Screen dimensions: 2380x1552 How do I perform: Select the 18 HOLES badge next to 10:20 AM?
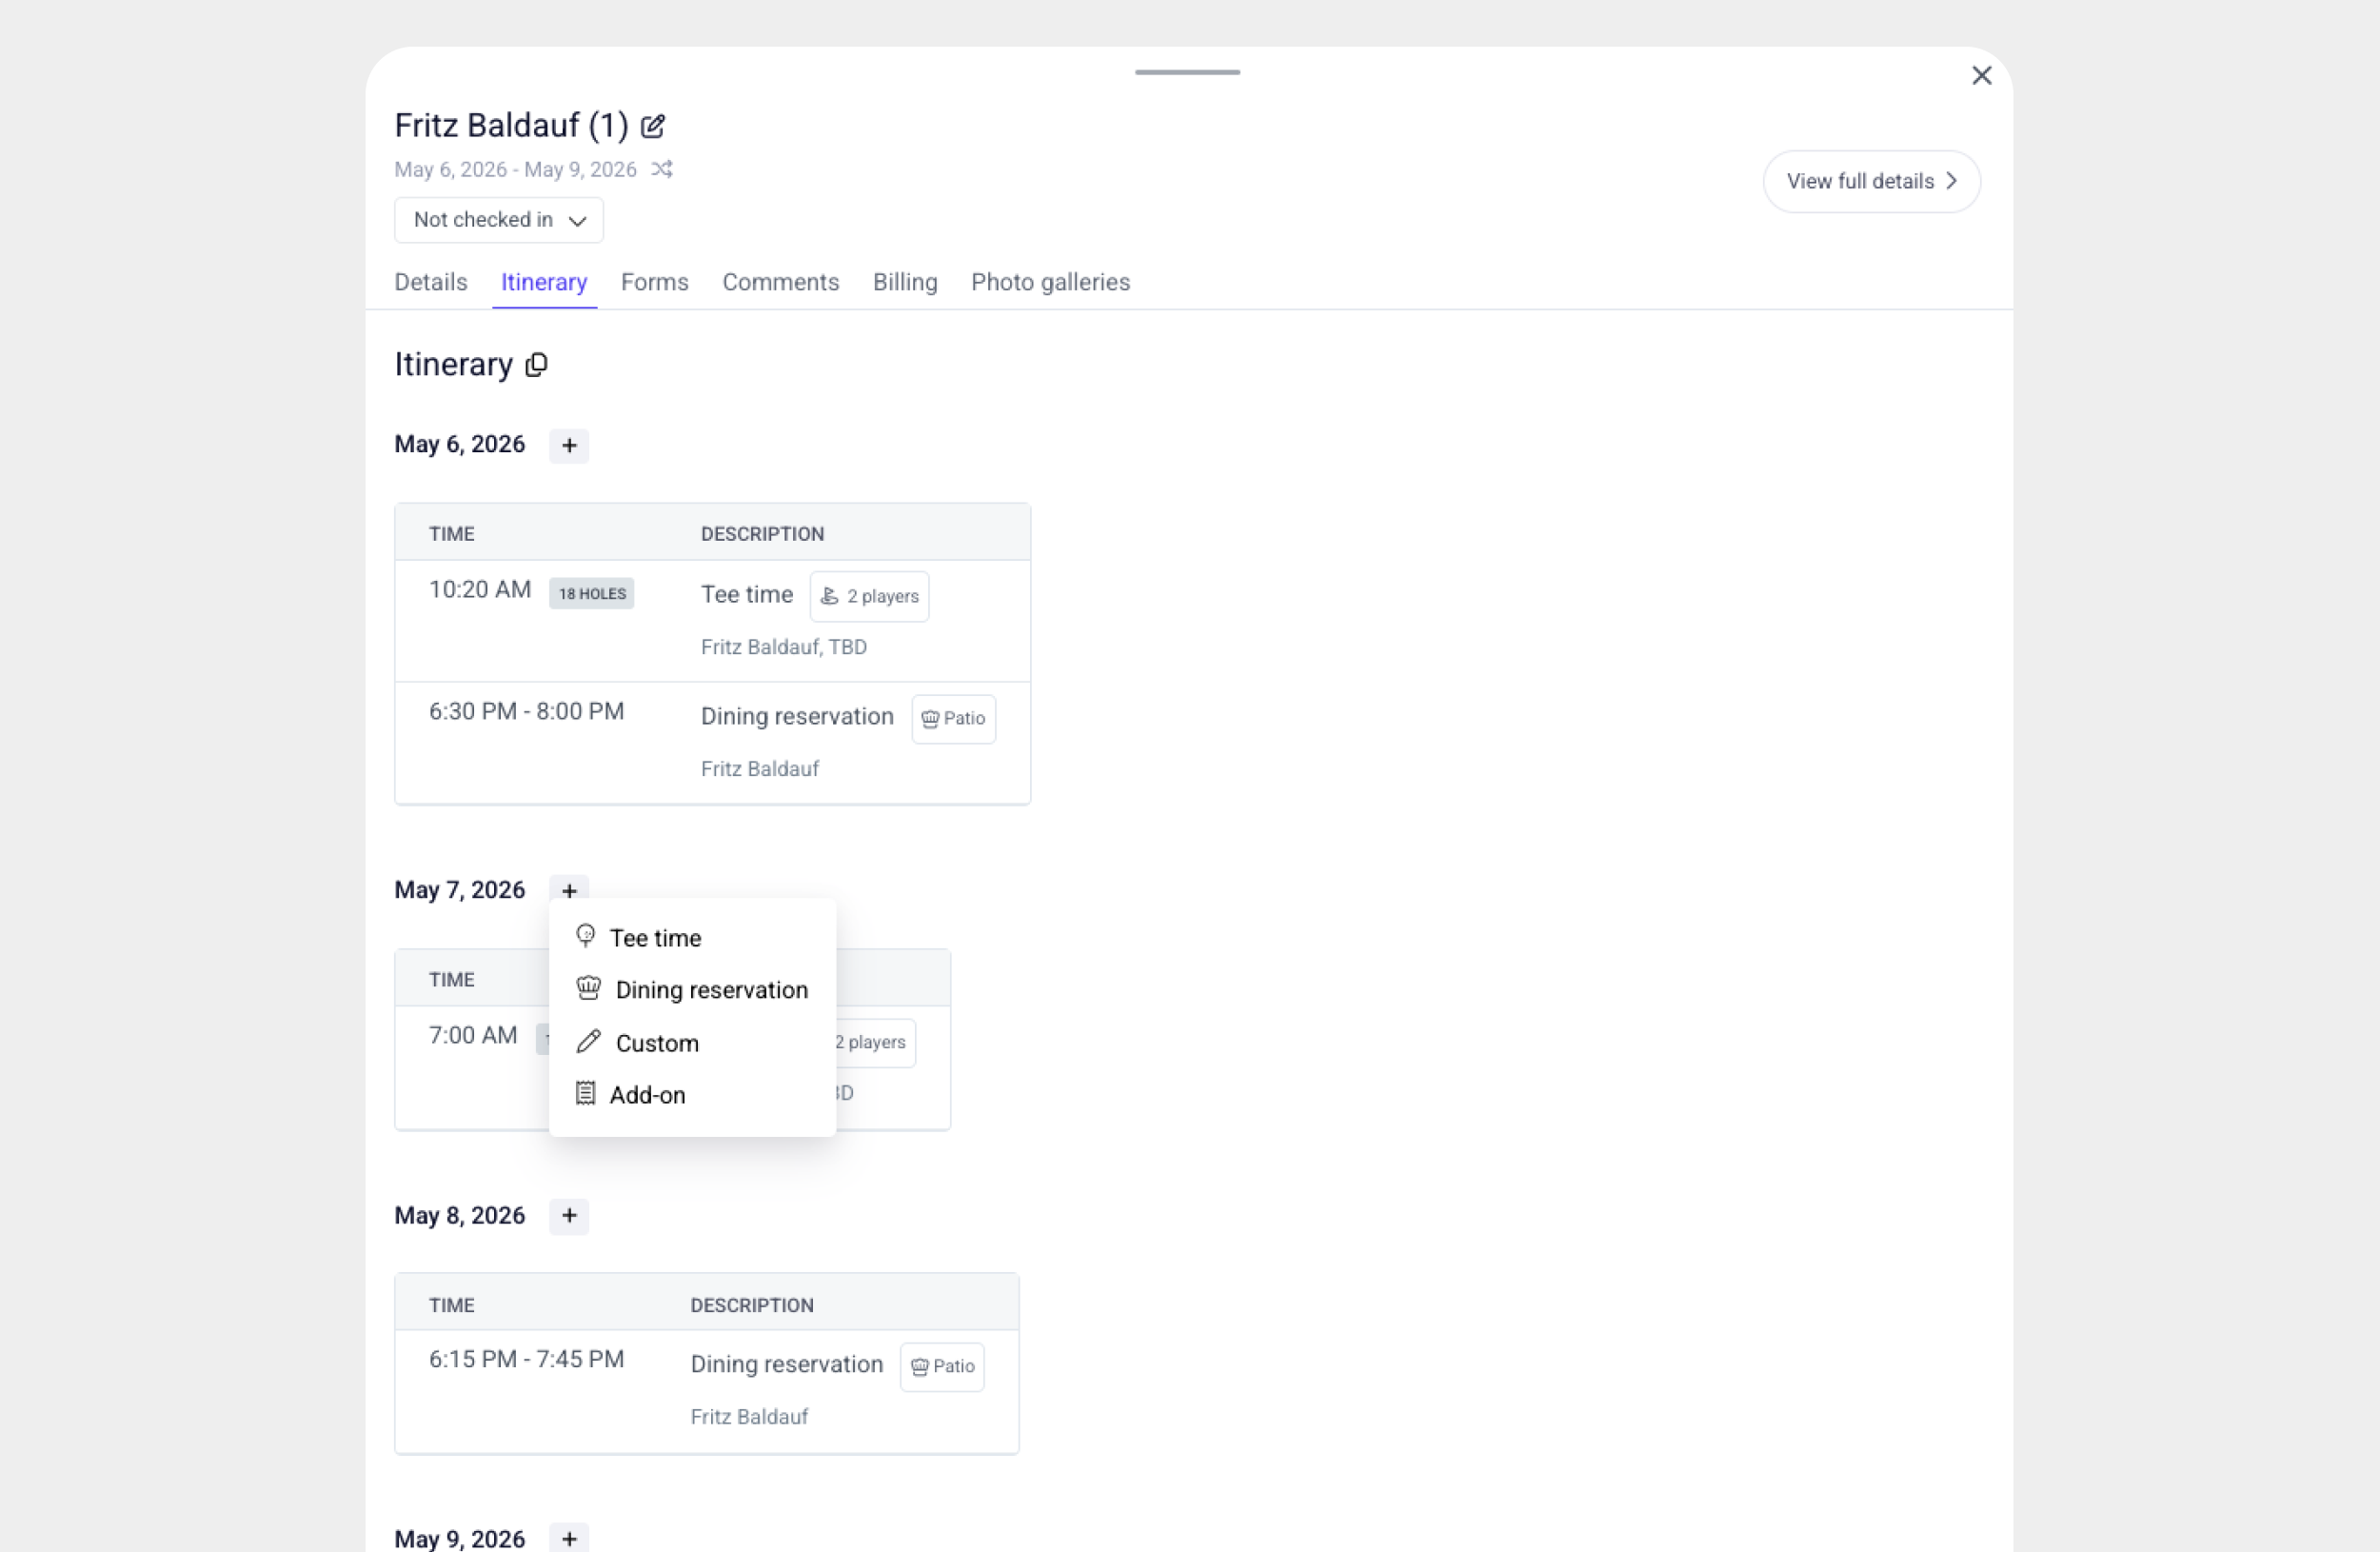(x=591, y=592)
